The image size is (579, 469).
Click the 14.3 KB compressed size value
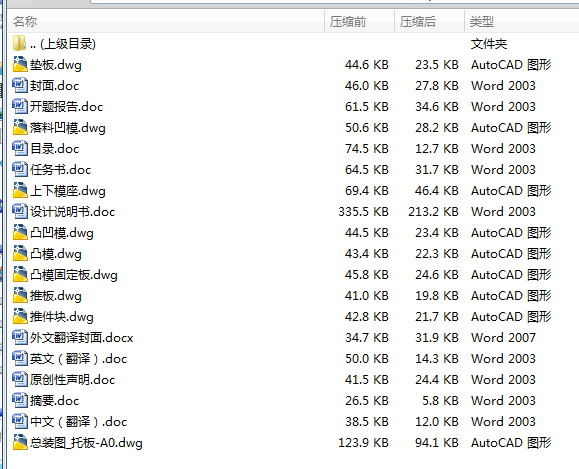coord(437,359)
